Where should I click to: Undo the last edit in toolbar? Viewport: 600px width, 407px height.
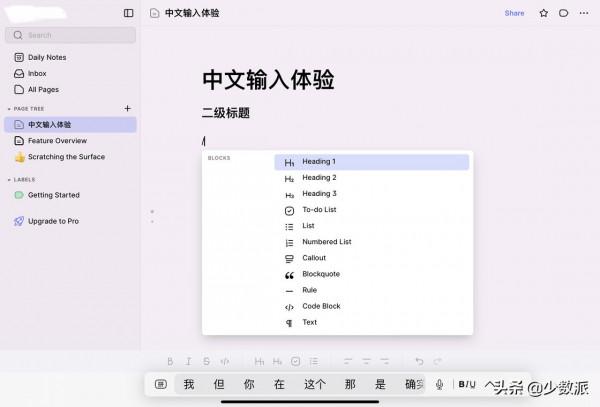(419, 361)
